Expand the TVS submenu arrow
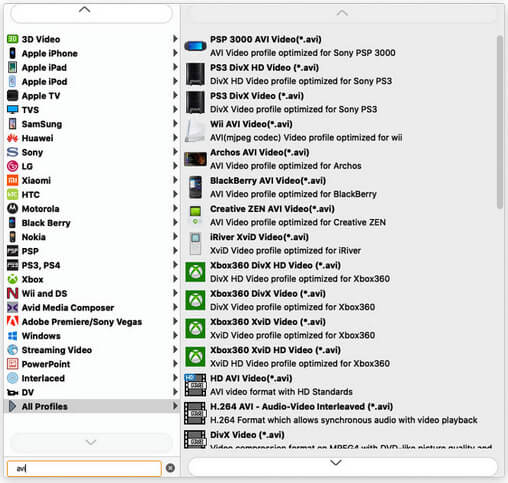This screenshot has height=483, width=508. tap(175, 109)
